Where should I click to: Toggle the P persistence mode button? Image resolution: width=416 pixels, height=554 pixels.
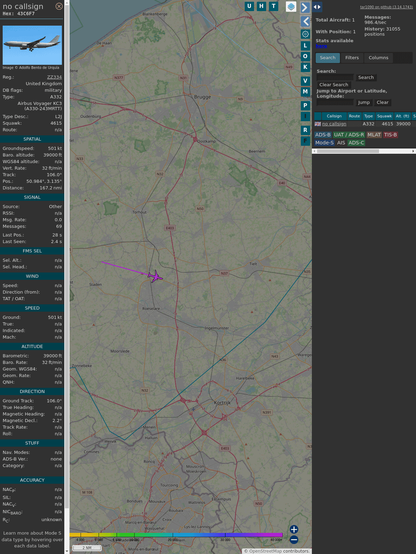pyautogui.click(x=305, y=105)
